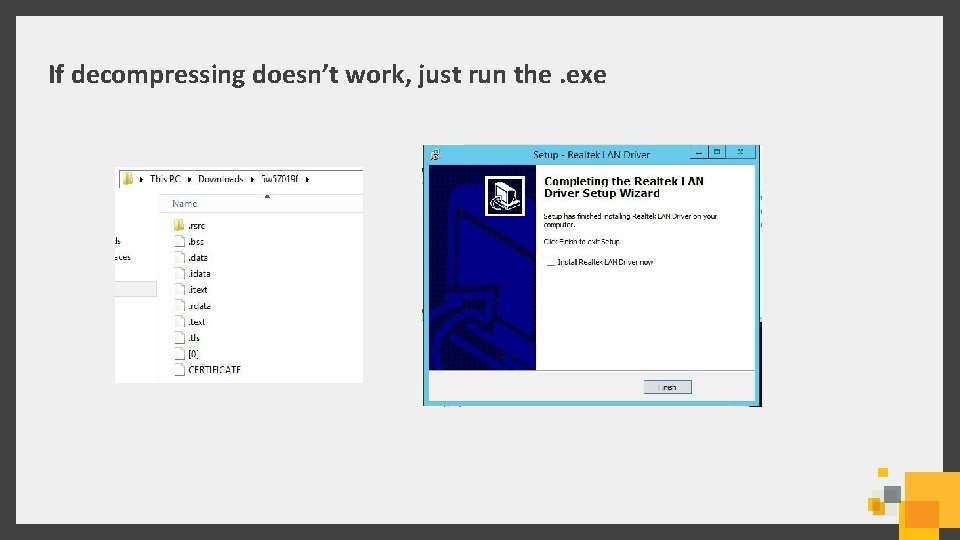Select the .bss file icon
960x540 pixels.
tap(179, 241)
